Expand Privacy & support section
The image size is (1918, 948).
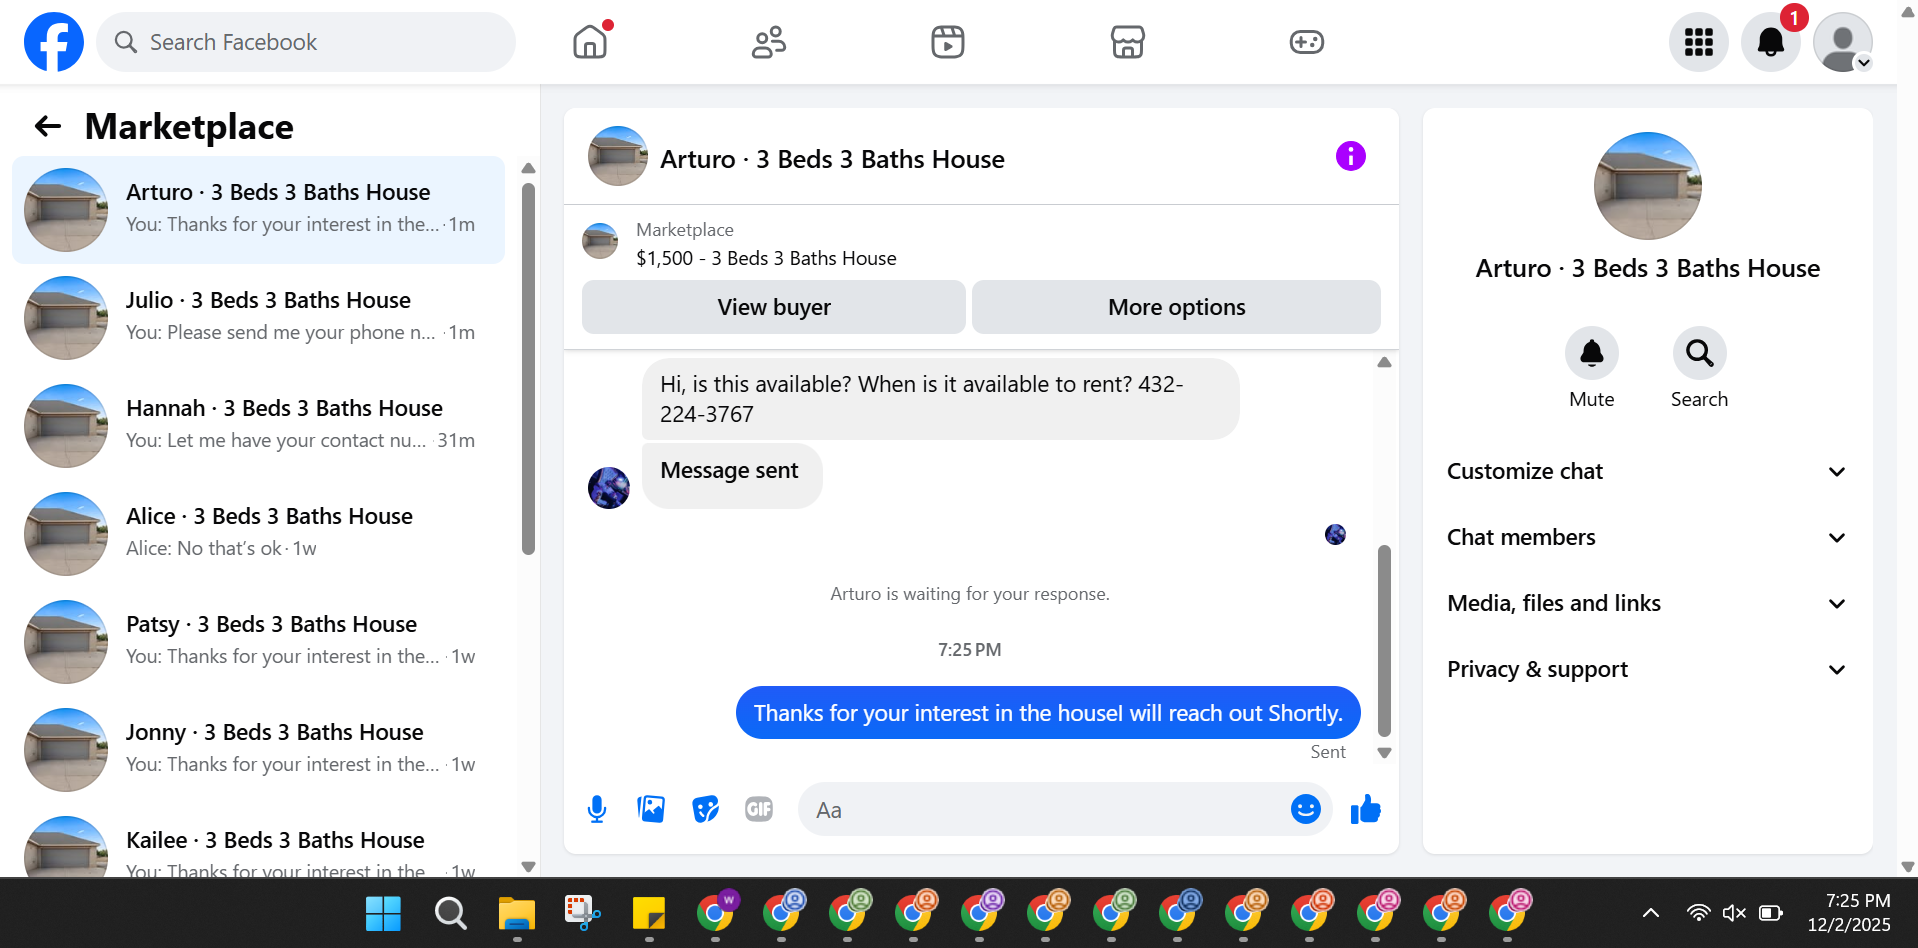(x=1647, y=669)
